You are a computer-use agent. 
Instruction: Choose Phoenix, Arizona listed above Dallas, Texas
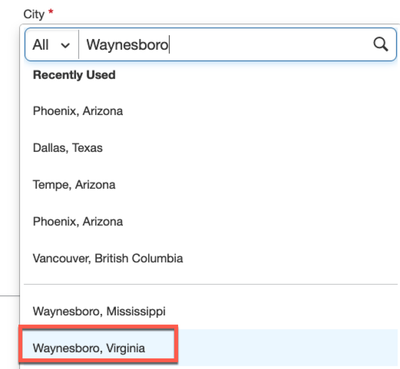point(211,111)
